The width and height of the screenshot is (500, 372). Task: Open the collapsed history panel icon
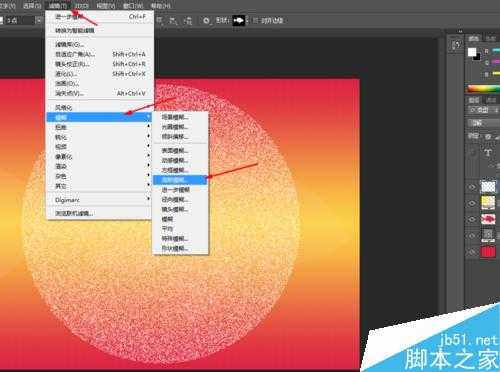[457, 45]
